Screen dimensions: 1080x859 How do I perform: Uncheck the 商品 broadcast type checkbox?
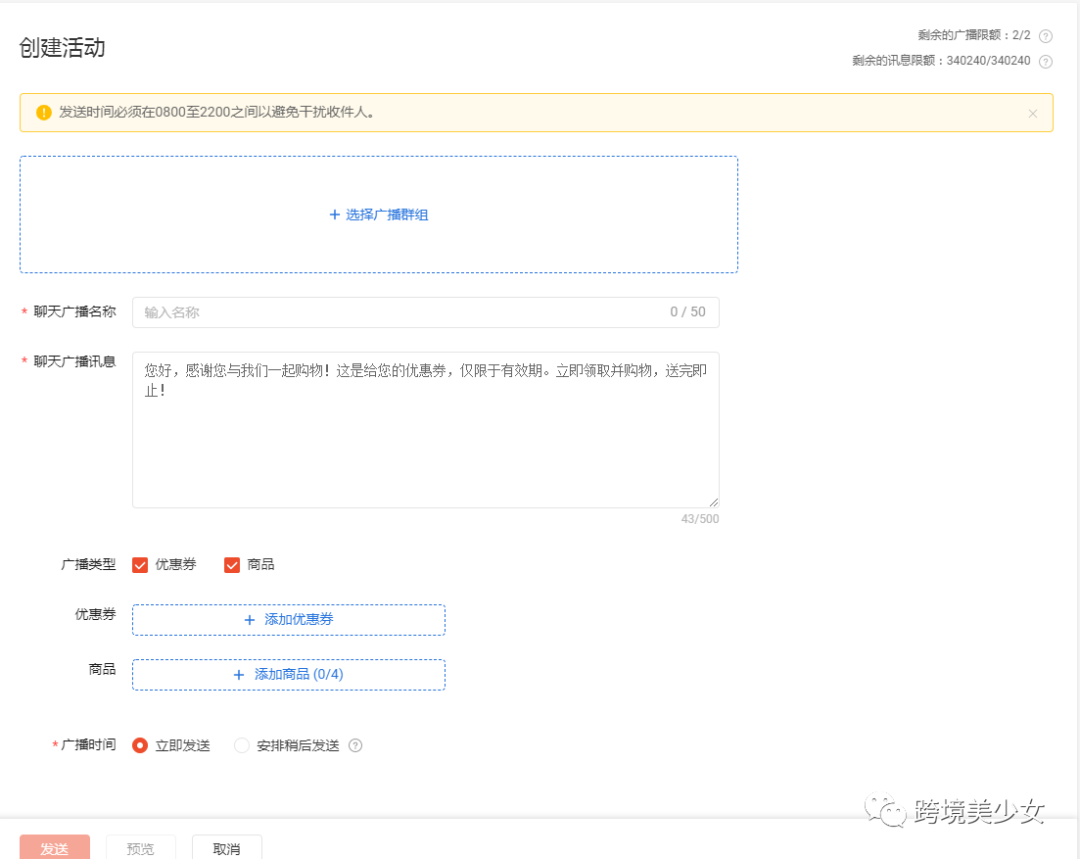click(231, 564)
